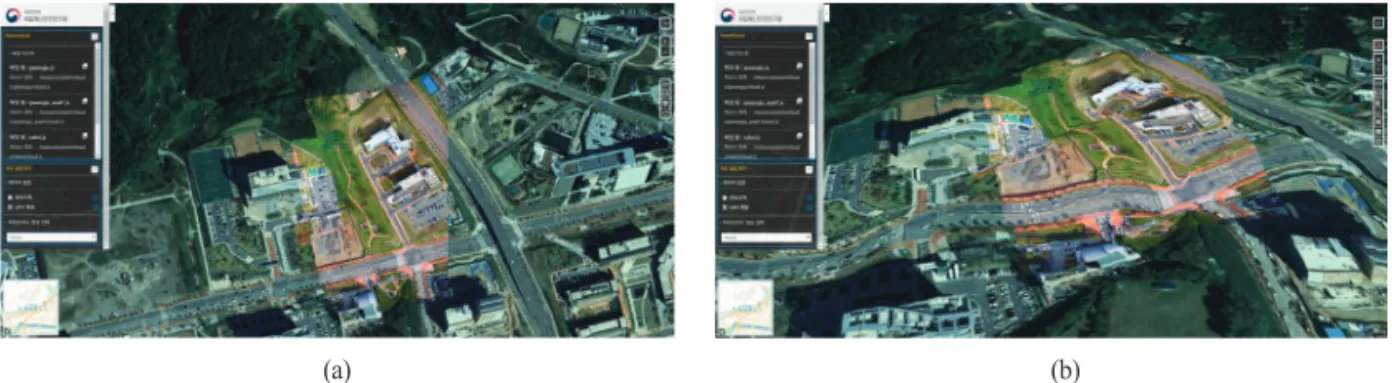Select the first radio option in (a)'s lower panel

pos(9,197)
